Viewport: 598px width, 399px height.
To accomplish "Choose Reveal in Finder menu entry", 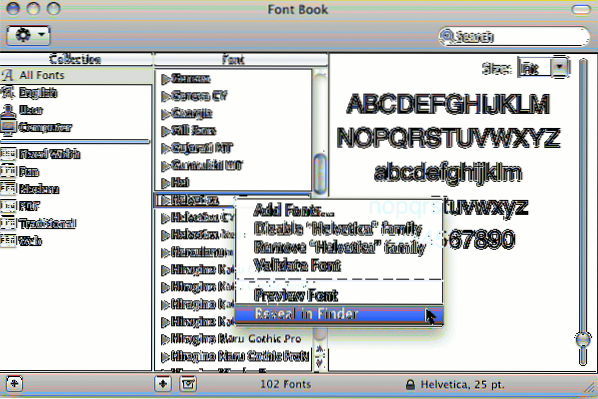I will [339, 314].
